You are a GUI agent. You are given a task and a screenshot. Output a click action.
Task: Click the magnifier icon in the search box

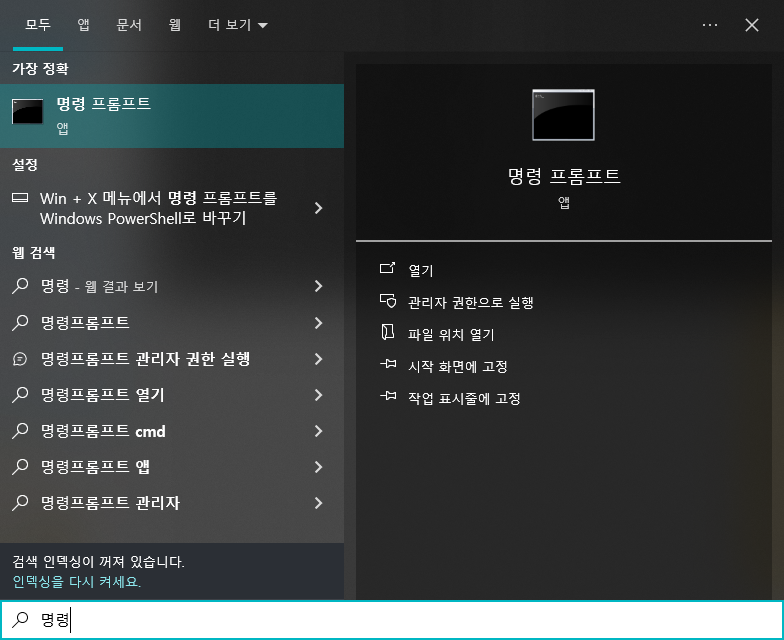point(20,620)
